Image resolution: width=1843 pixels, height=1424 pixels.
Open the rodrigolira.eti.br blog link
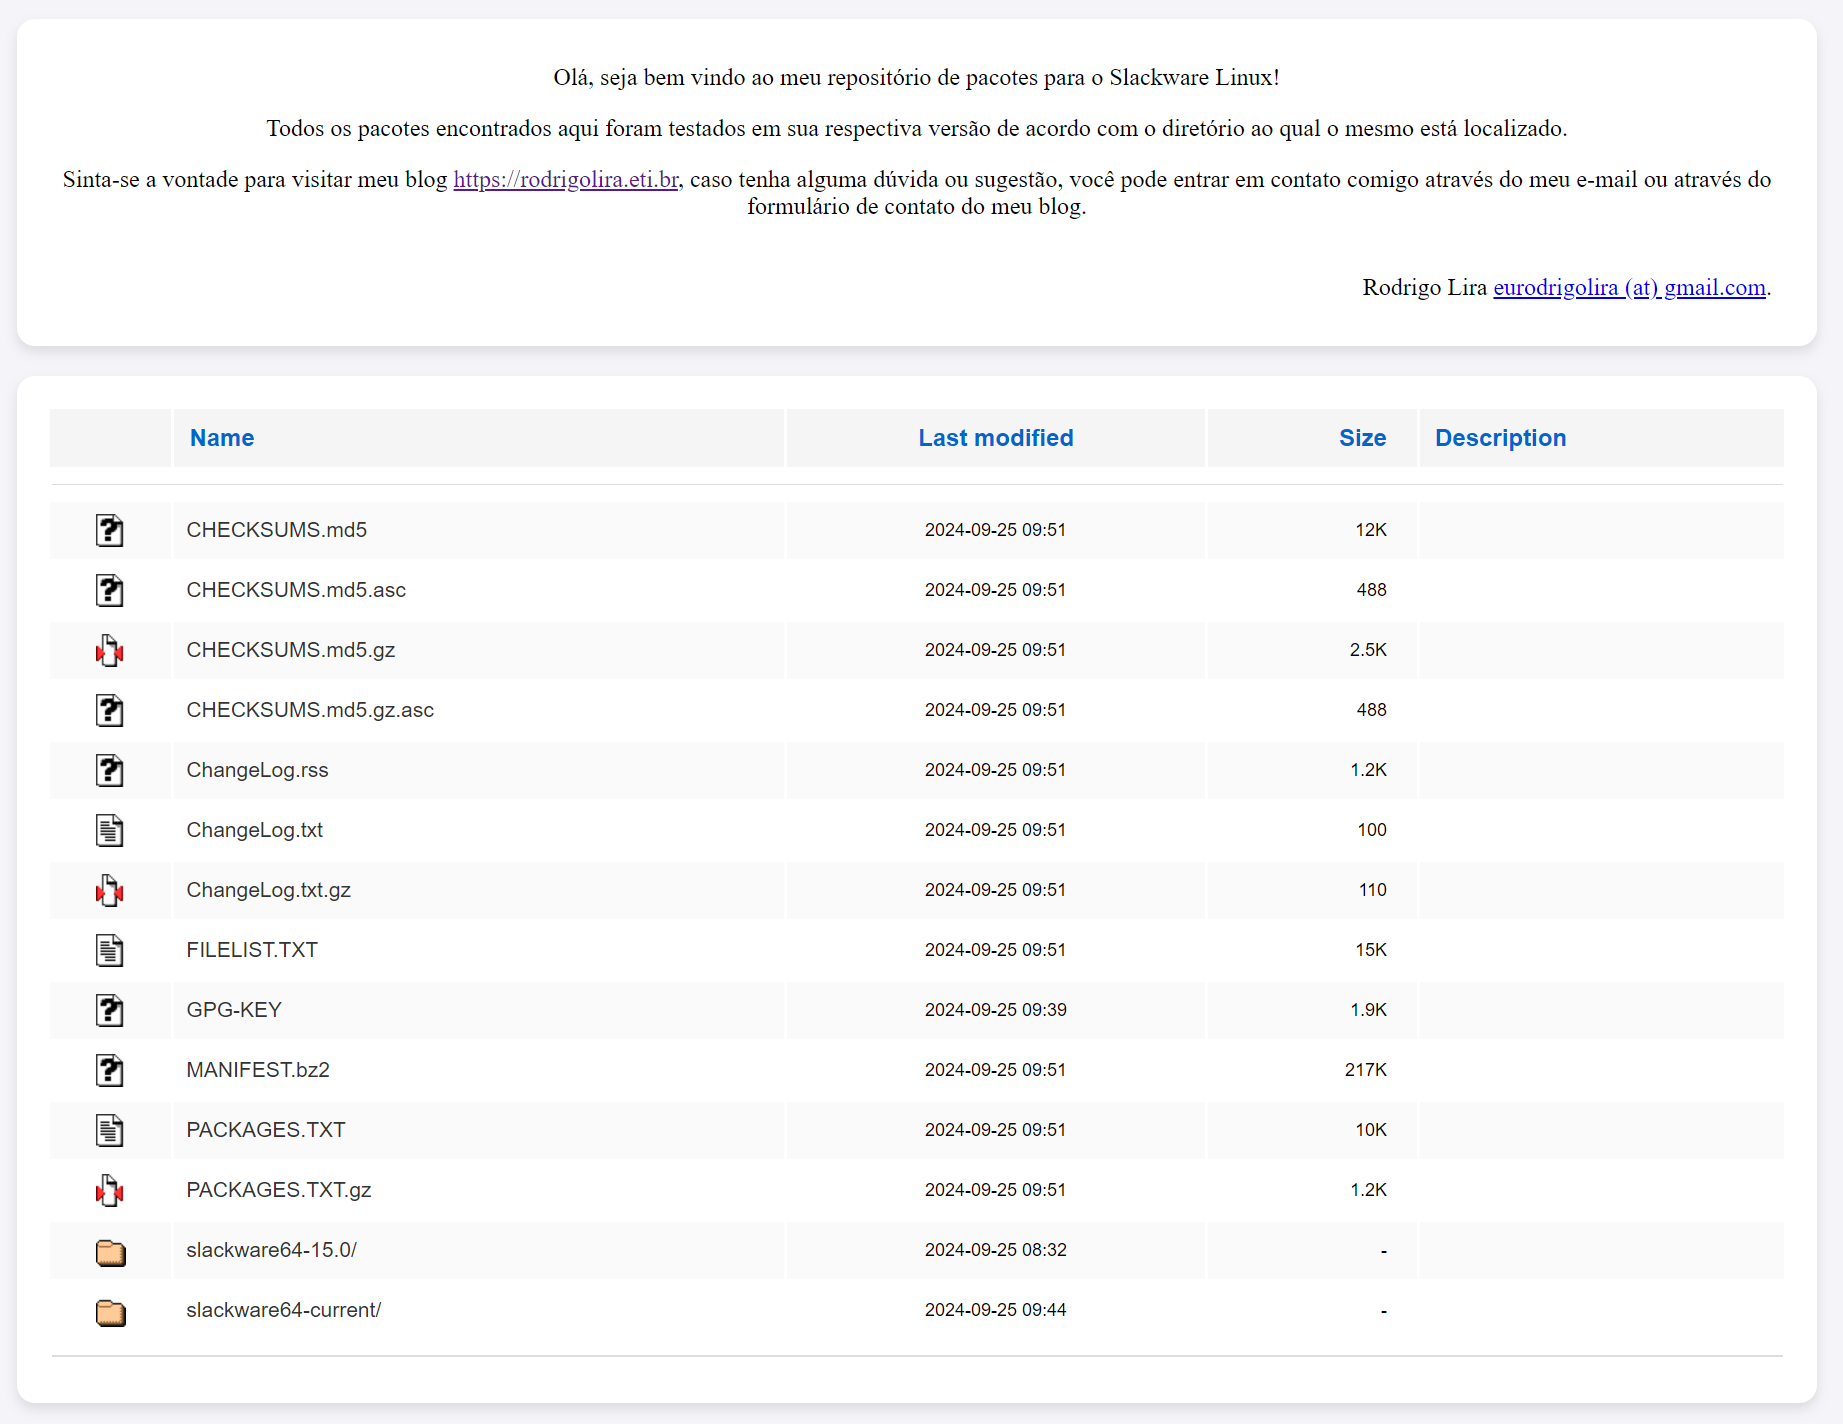tap(566, 180)
